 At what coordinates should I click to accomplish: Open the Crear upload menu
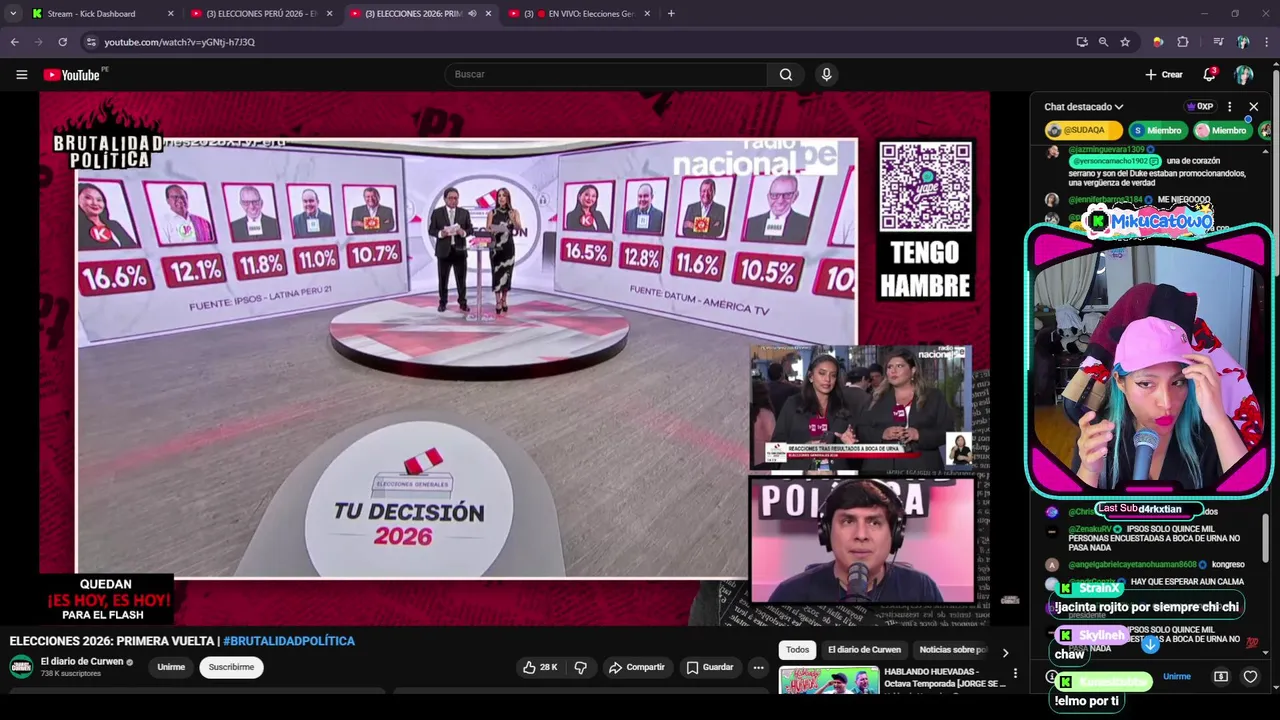click(x=1164, y=75)
